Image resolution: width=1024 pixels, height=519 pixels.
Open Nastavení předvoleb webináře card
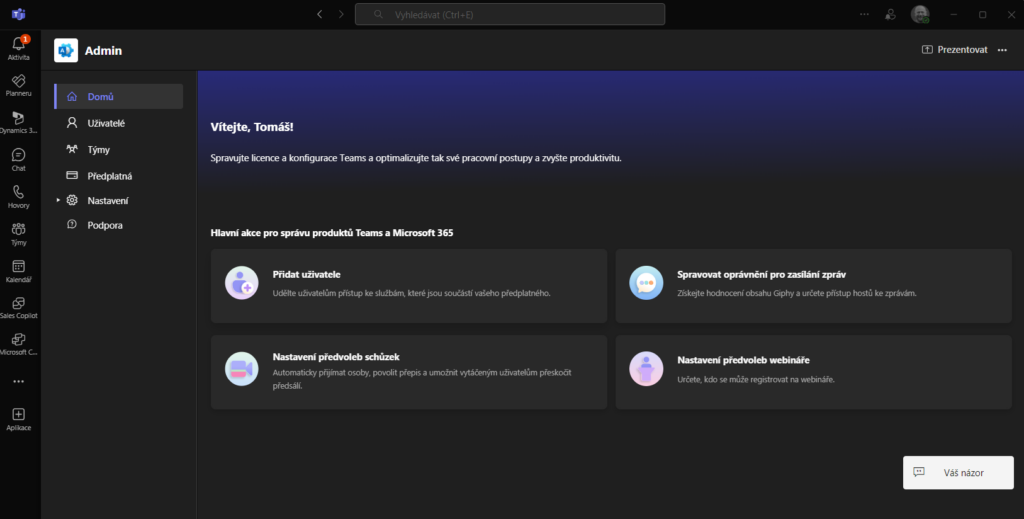814,372
